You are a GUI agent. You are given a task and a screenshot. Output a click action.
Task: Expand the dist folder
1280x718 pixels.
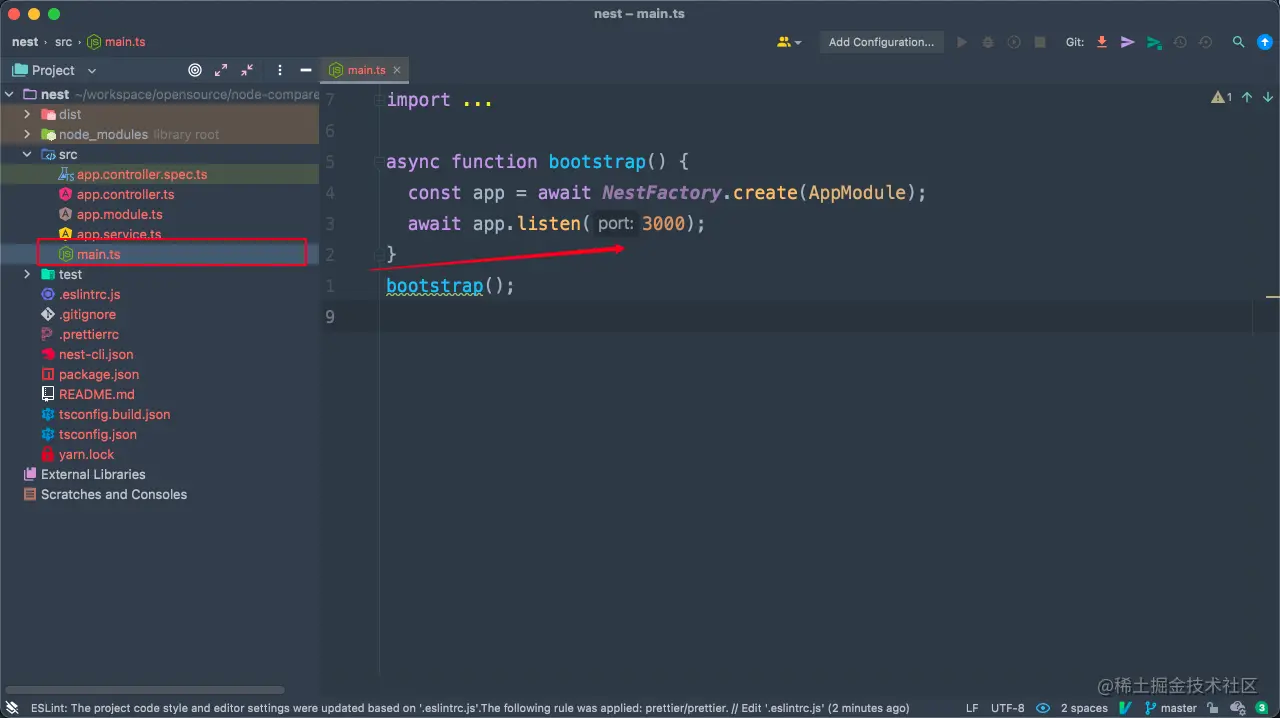pos(27,114)
